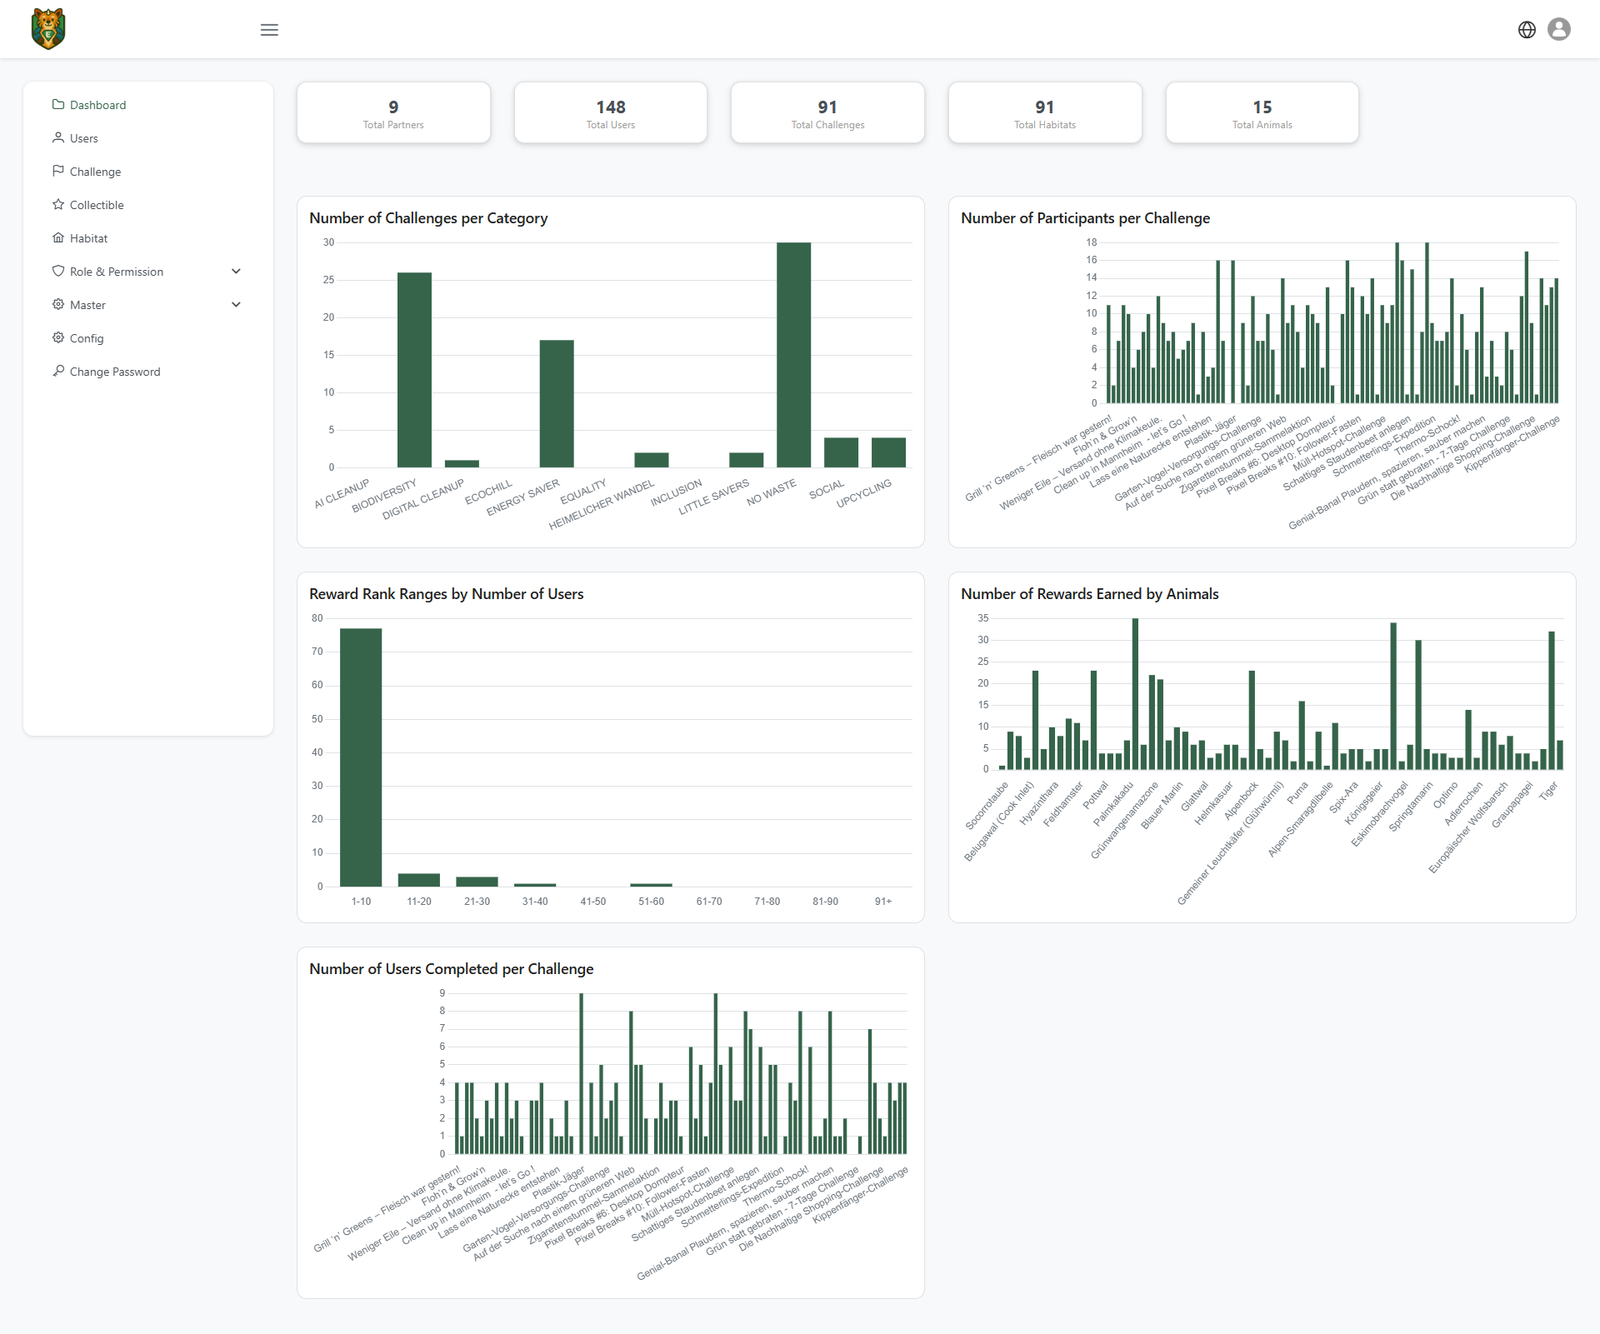Click the Challenge flag icon
Viewport: 1600px width, 1334px height.
click(58, 171)
